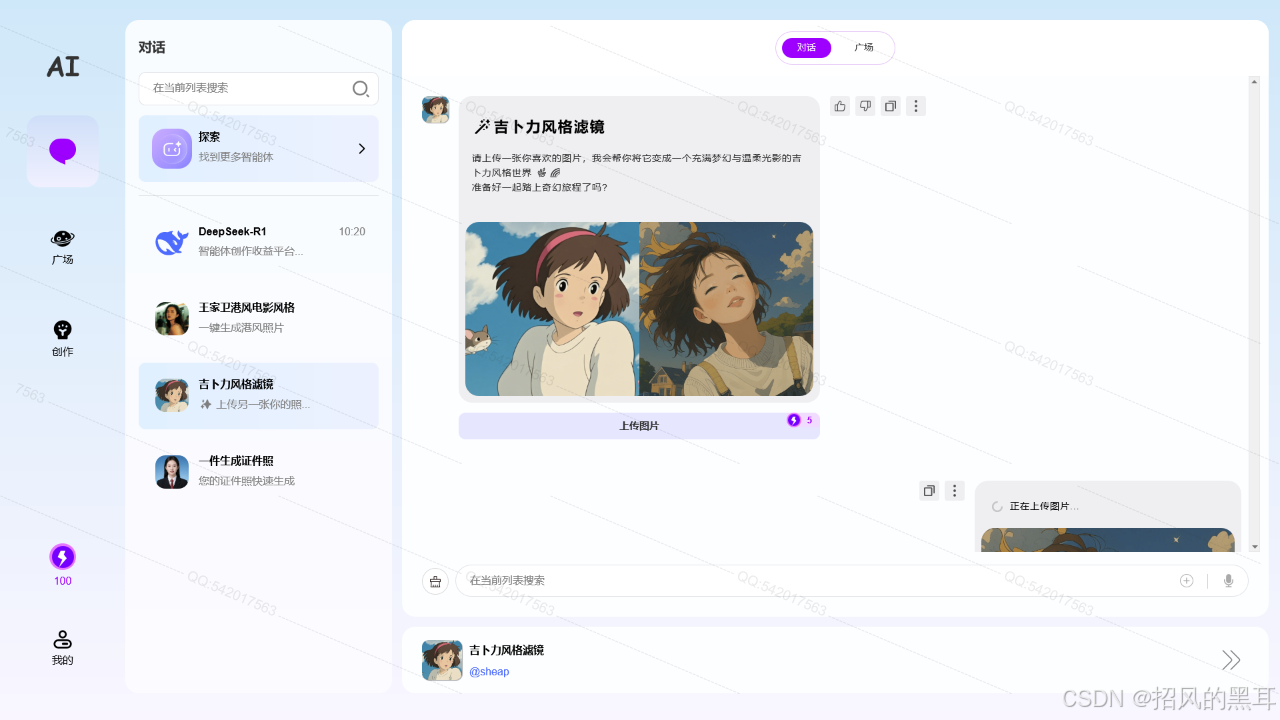Click the DeepSeek whale avatar

172,242
